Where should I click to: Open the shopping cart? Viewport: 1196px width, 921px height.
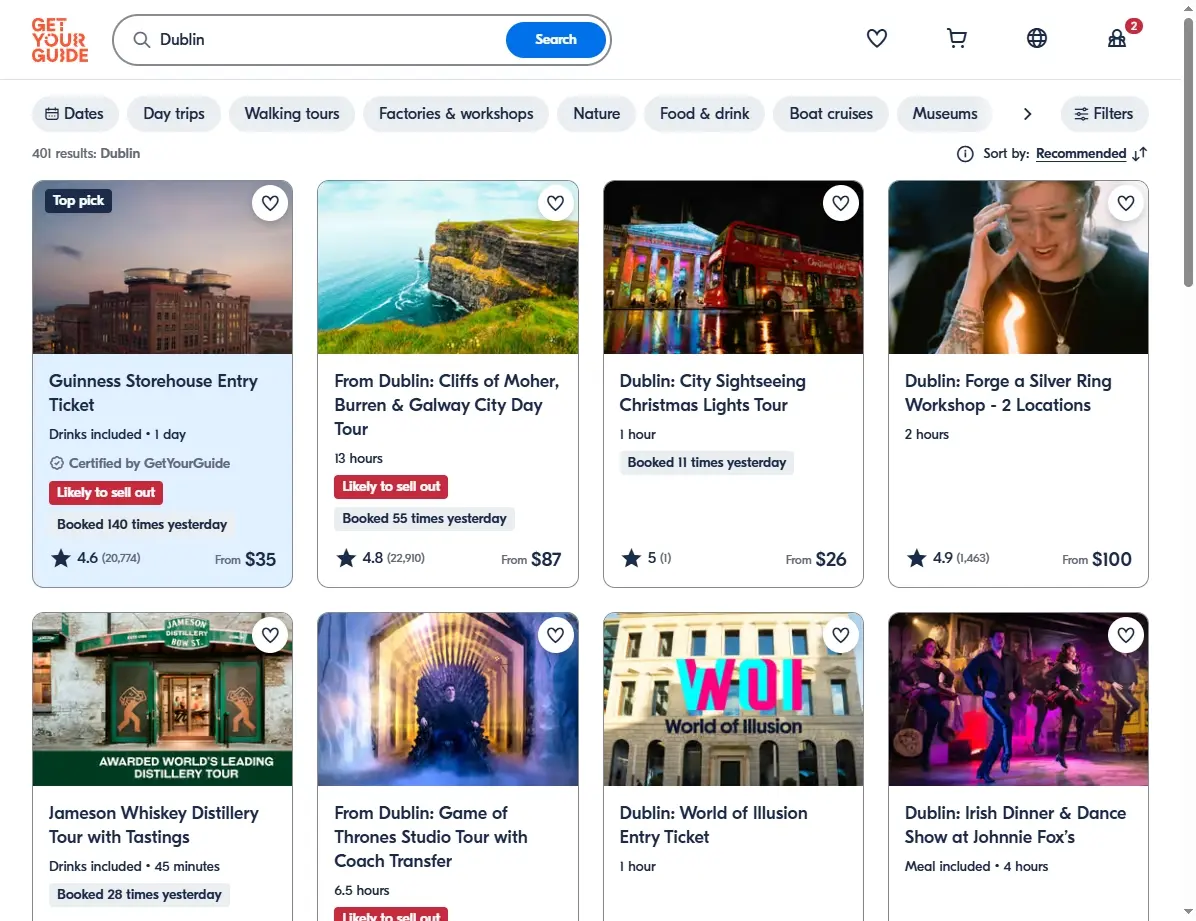(x=956, y=38)
